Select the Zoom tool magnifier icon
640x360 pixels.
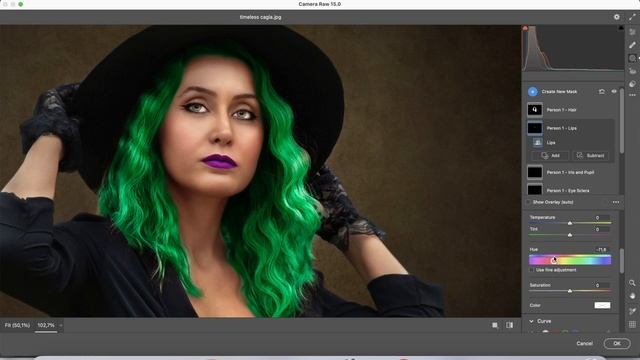click(632, 283)
